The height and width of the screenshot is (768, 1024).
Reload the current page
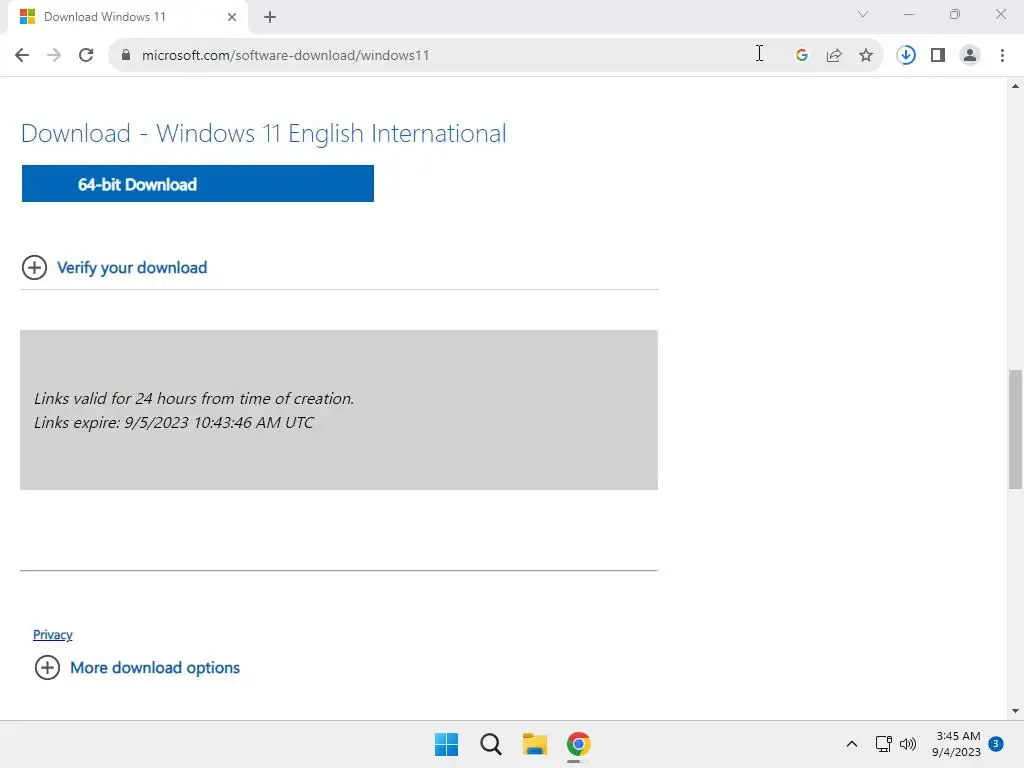(86, 56)
